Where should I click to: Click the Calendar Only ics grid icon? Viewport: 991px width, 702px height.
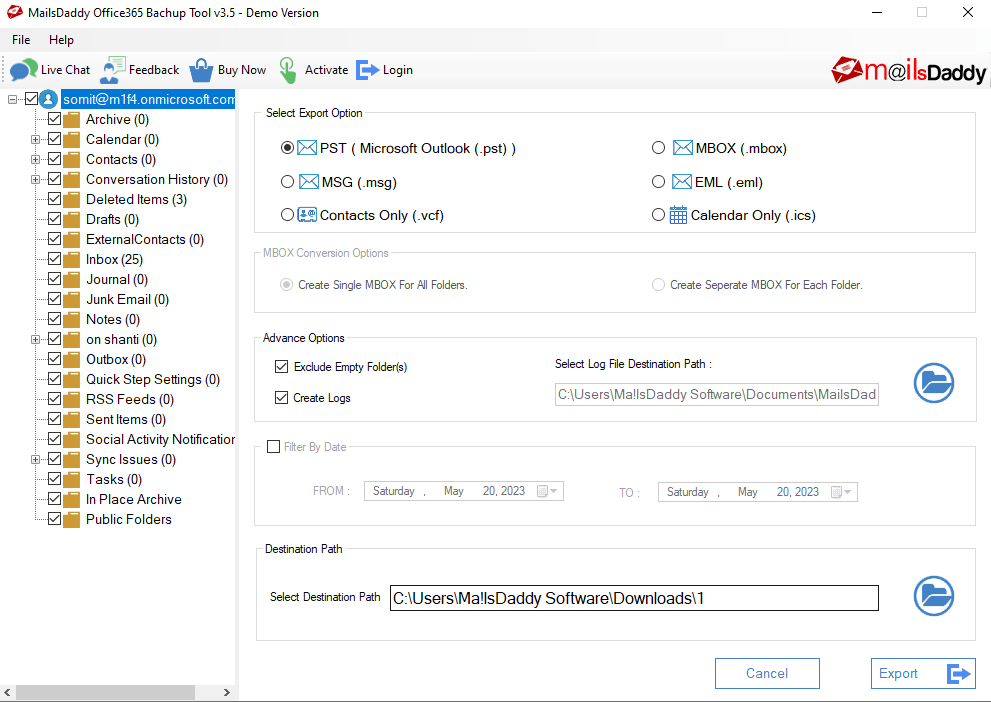pyautogui.click(x=678, y=215)
